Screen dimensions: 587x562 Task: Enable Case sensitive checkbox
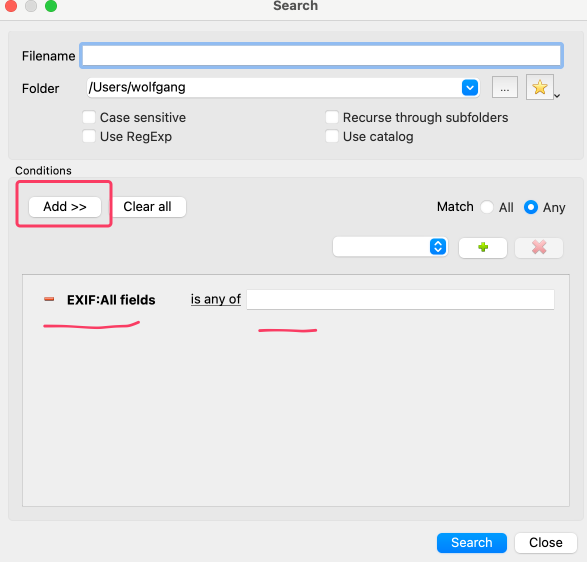point(89,117)
